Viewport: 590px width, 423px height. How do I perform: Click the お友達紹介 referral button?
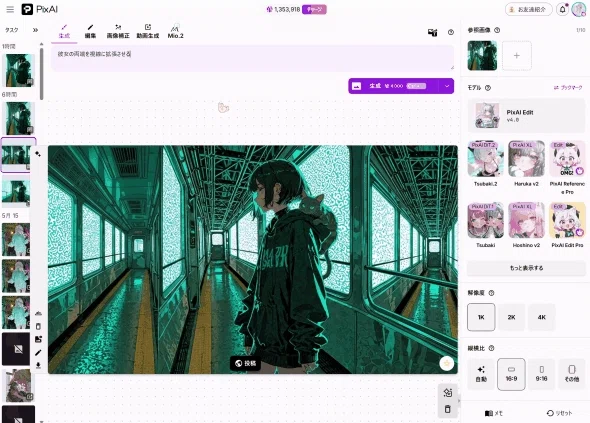[x=529, y=9]
